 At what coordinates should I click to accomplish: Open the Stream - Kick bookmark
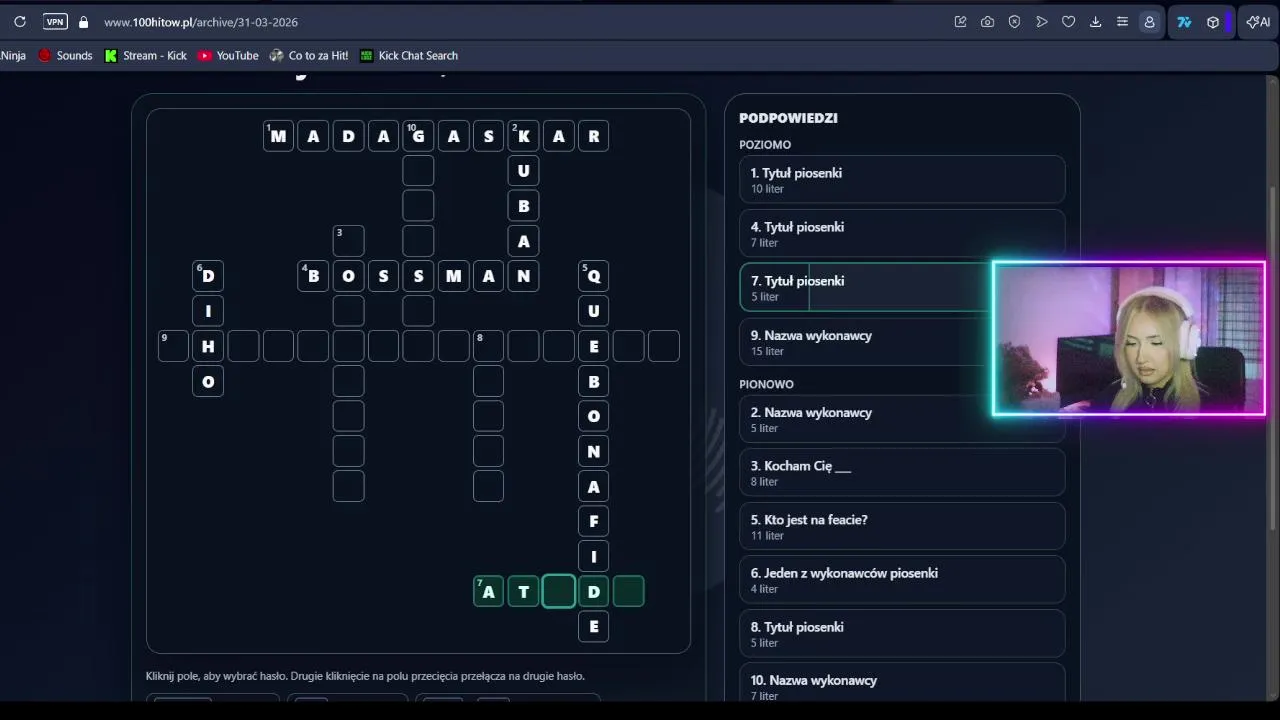point(146,56)
